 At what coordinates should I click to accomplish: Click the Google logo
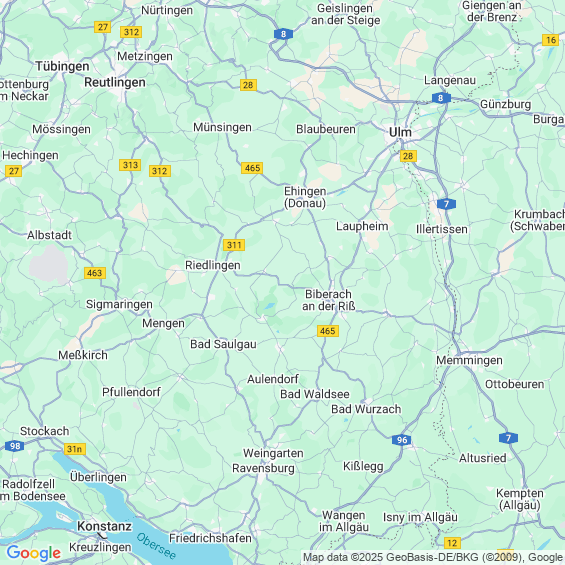click(34, 553)
